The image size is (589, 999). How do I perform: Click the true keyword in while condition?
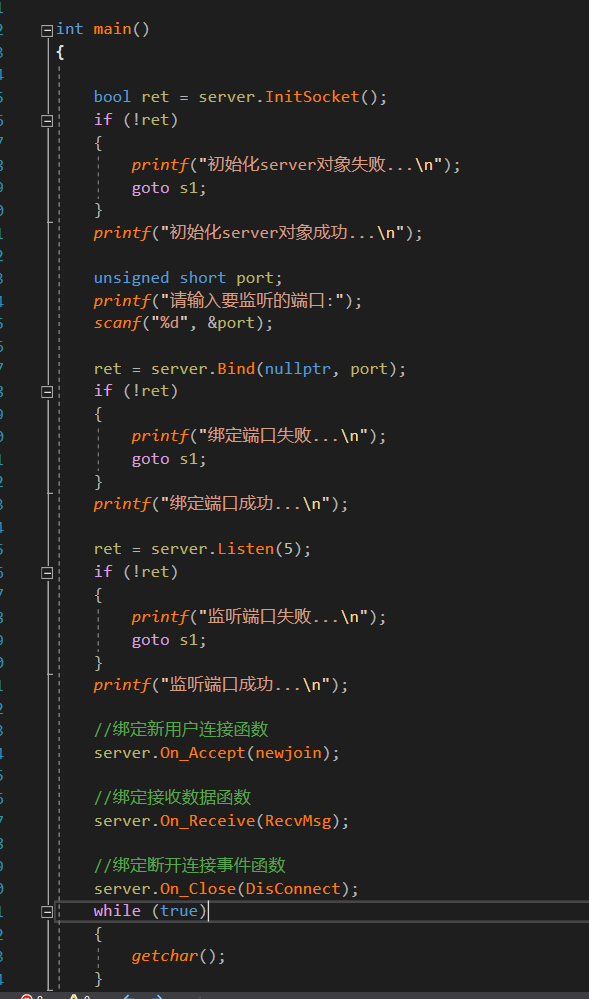[x=178, y=911]
